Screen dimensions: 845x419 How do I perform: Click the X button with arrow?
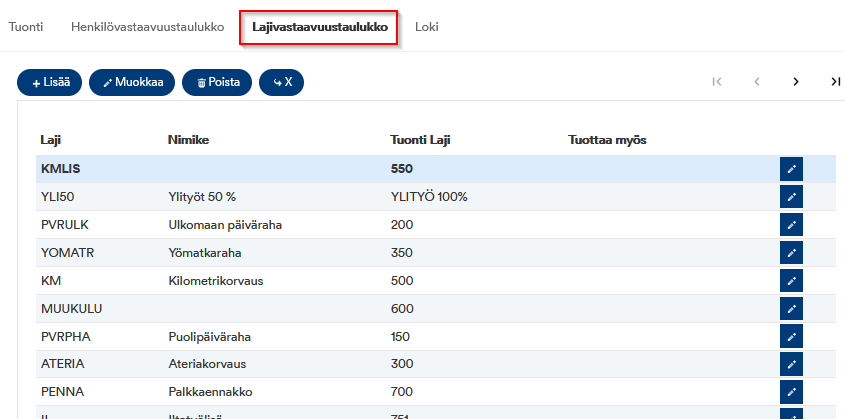coord(281,83)
